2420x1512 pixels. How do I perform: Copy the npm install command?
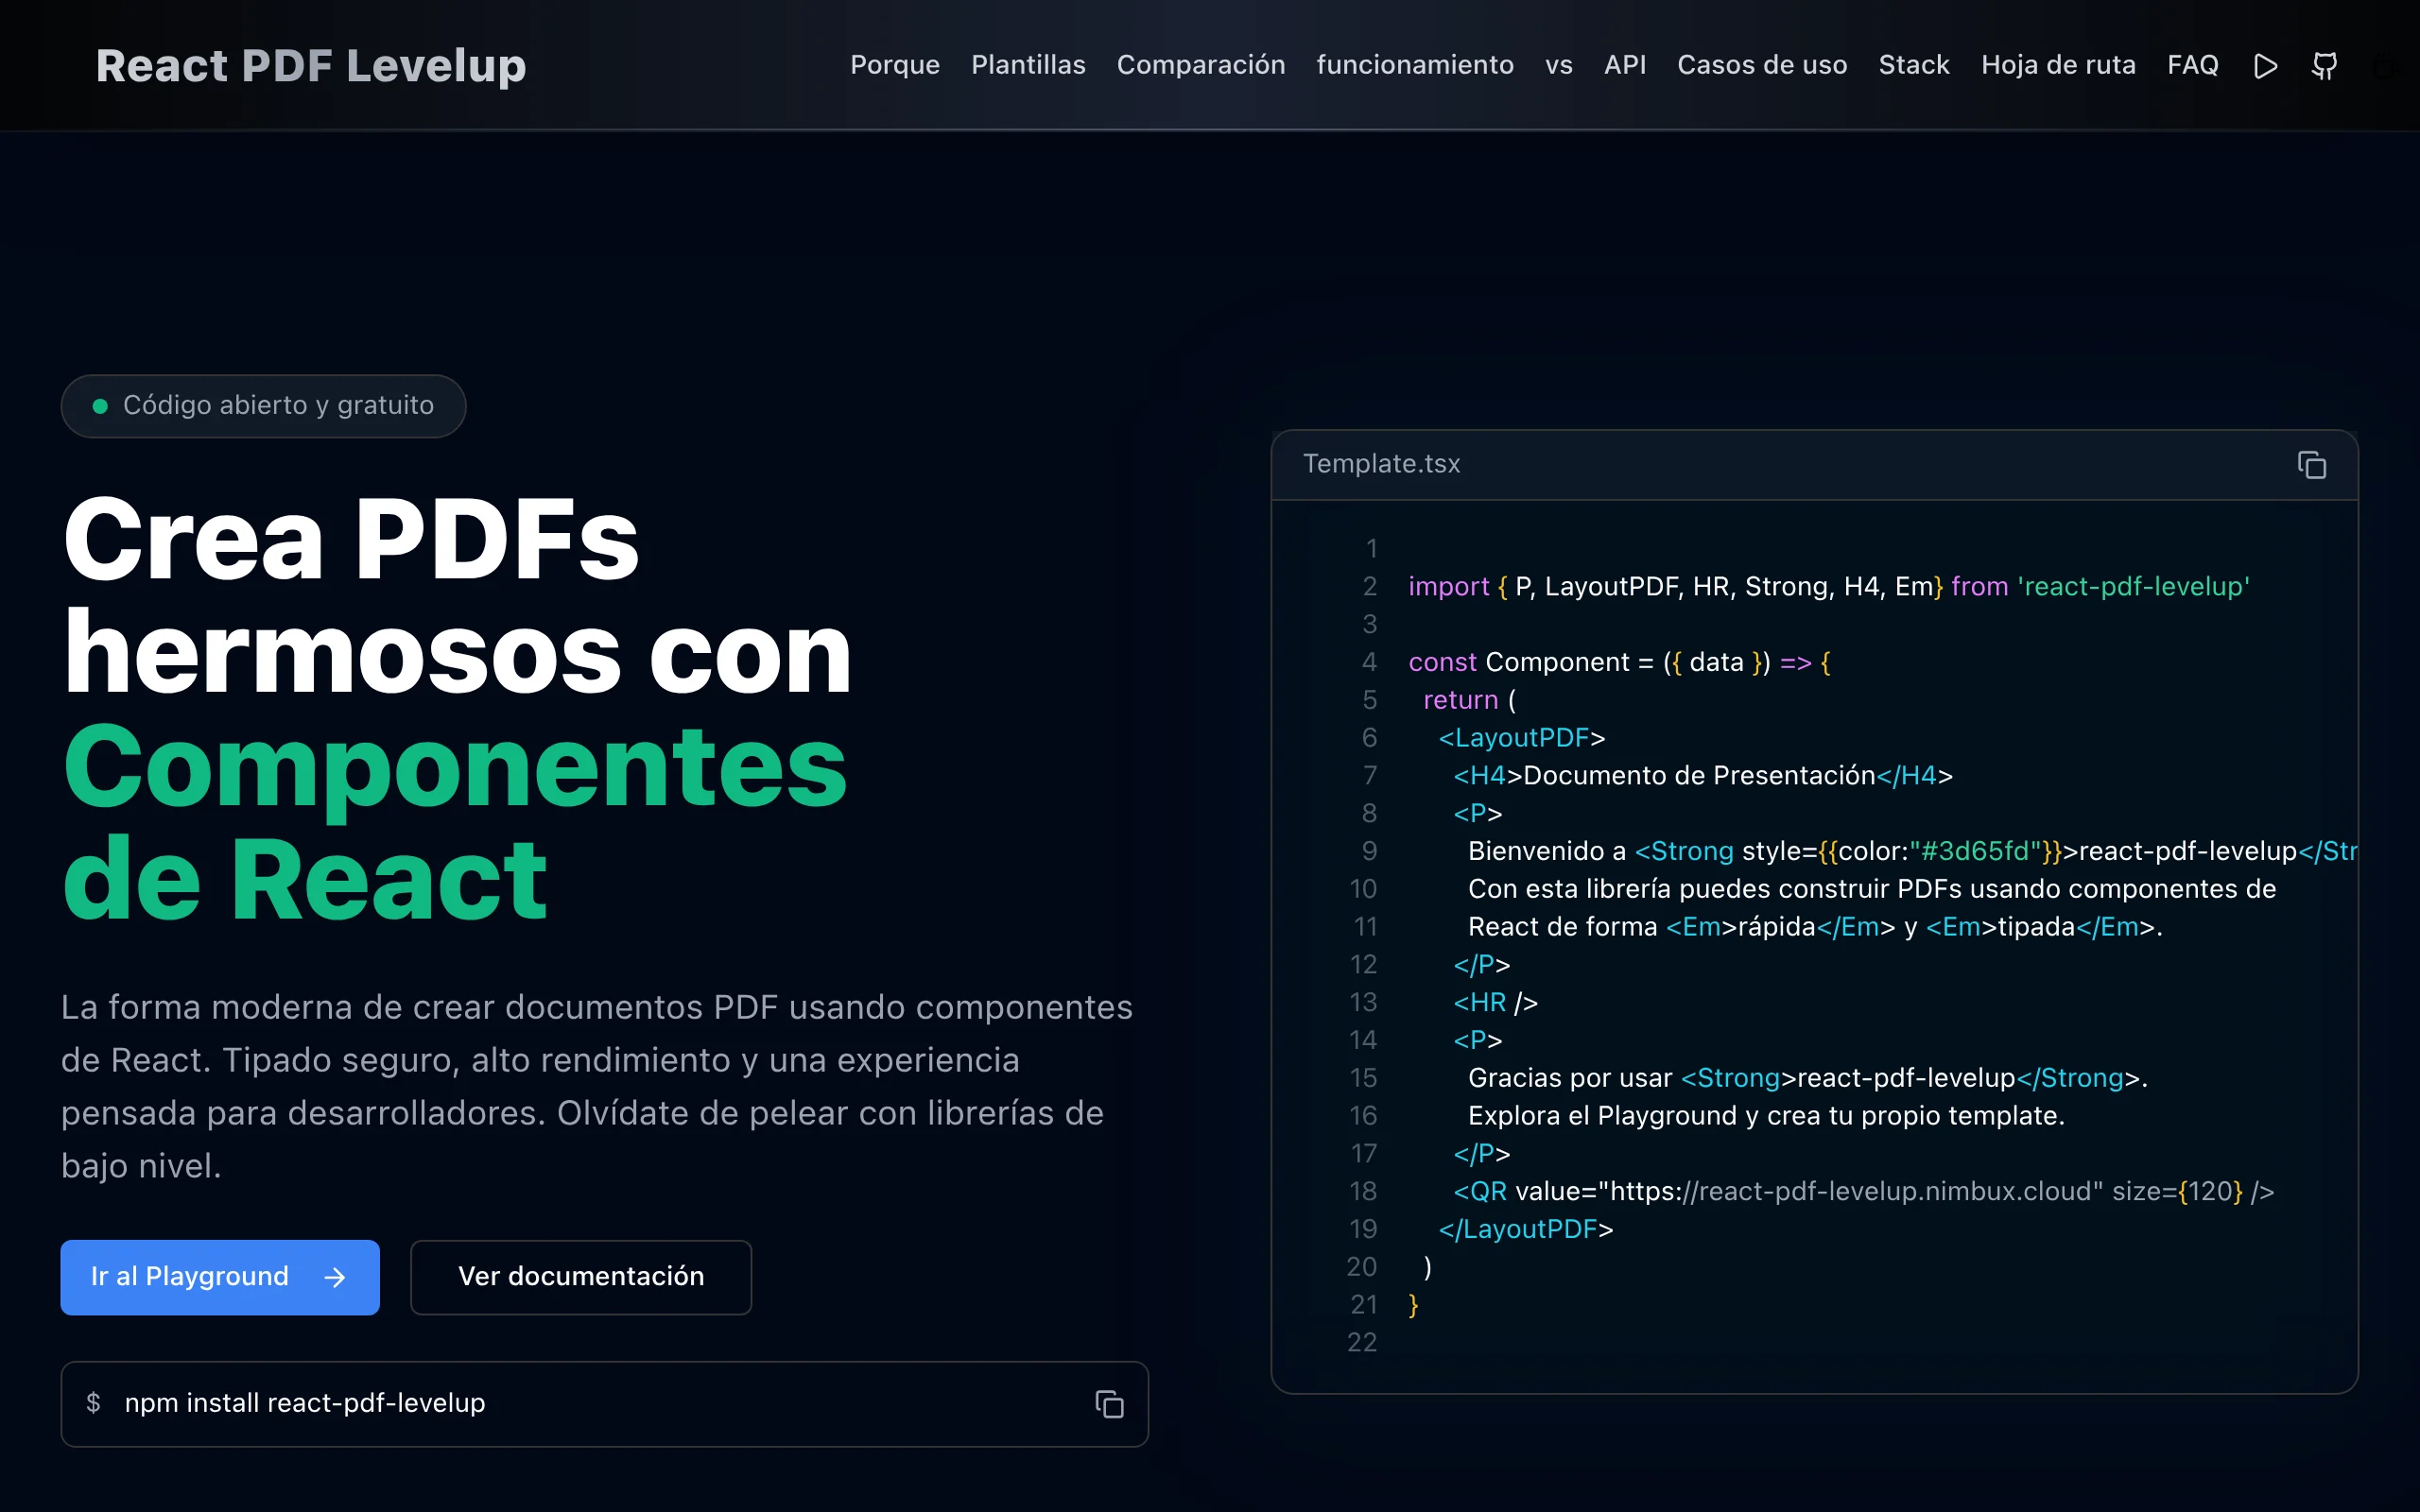click(x=1109, y=1404)
